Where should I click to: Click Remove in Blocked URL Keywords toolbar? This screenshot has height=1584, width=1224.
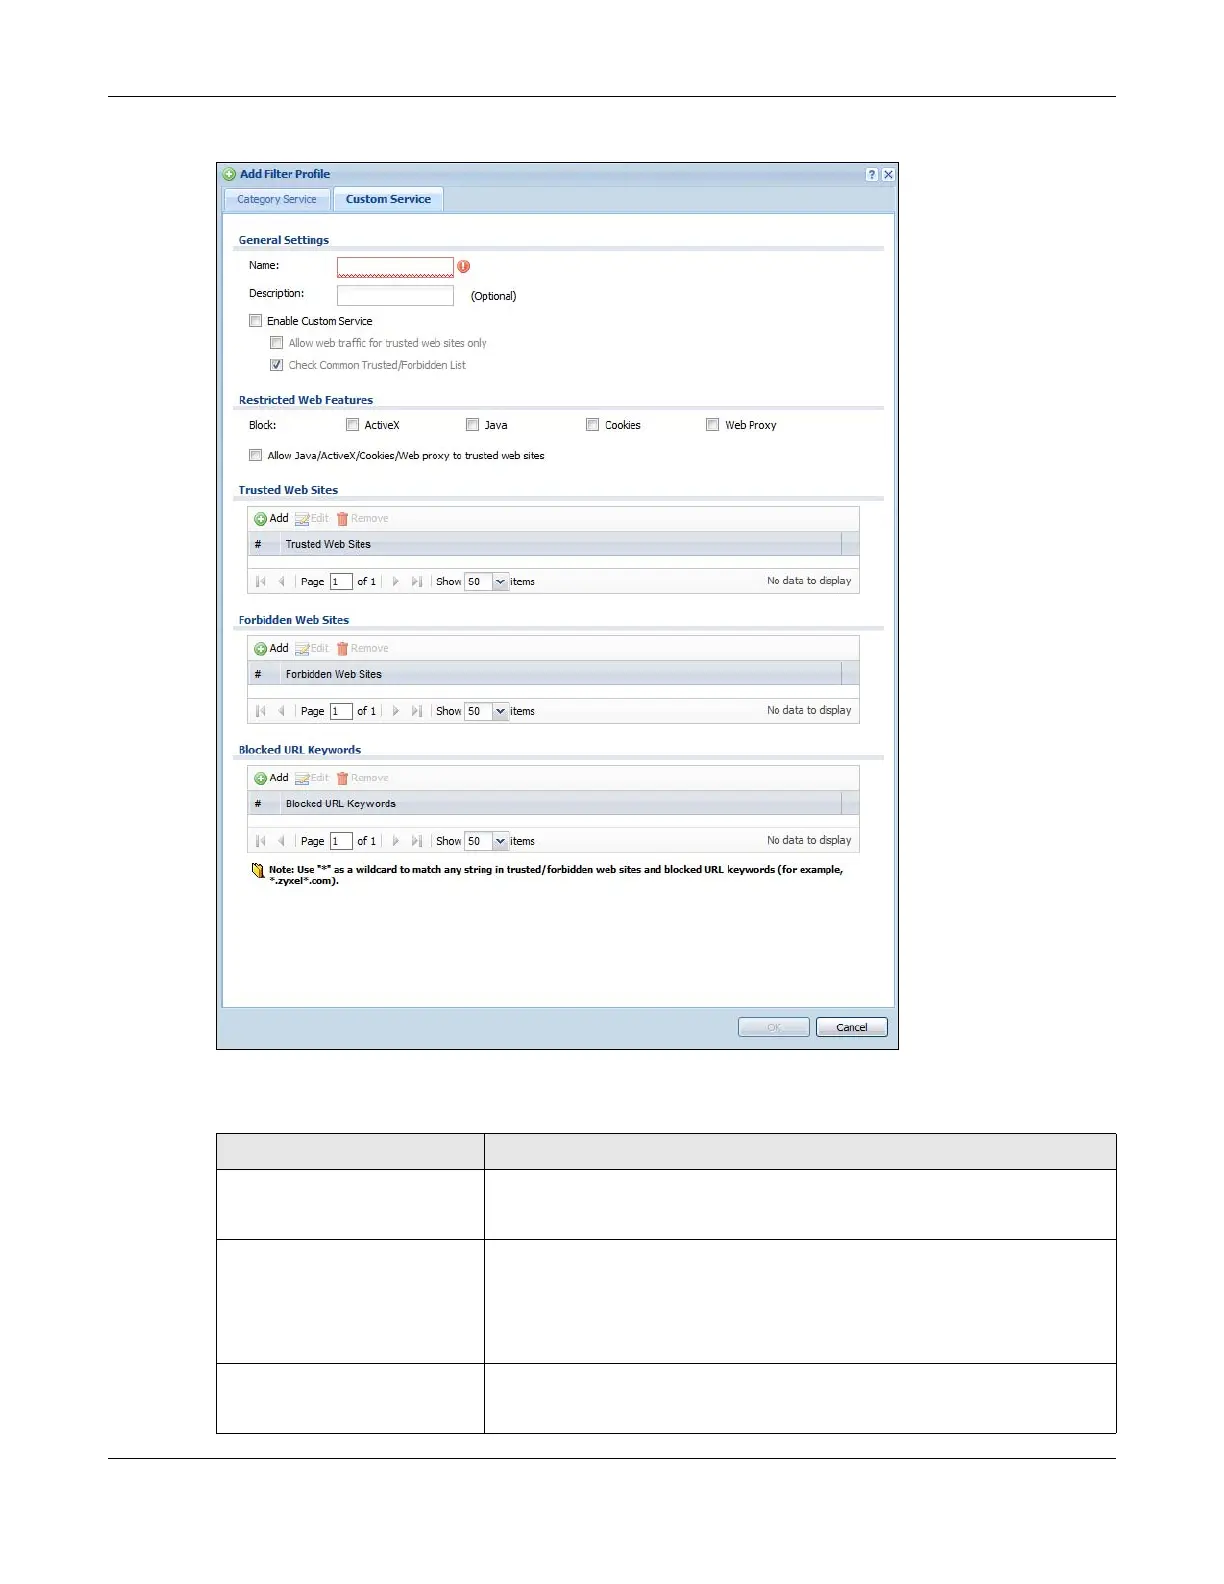click(x=362, y=778)
